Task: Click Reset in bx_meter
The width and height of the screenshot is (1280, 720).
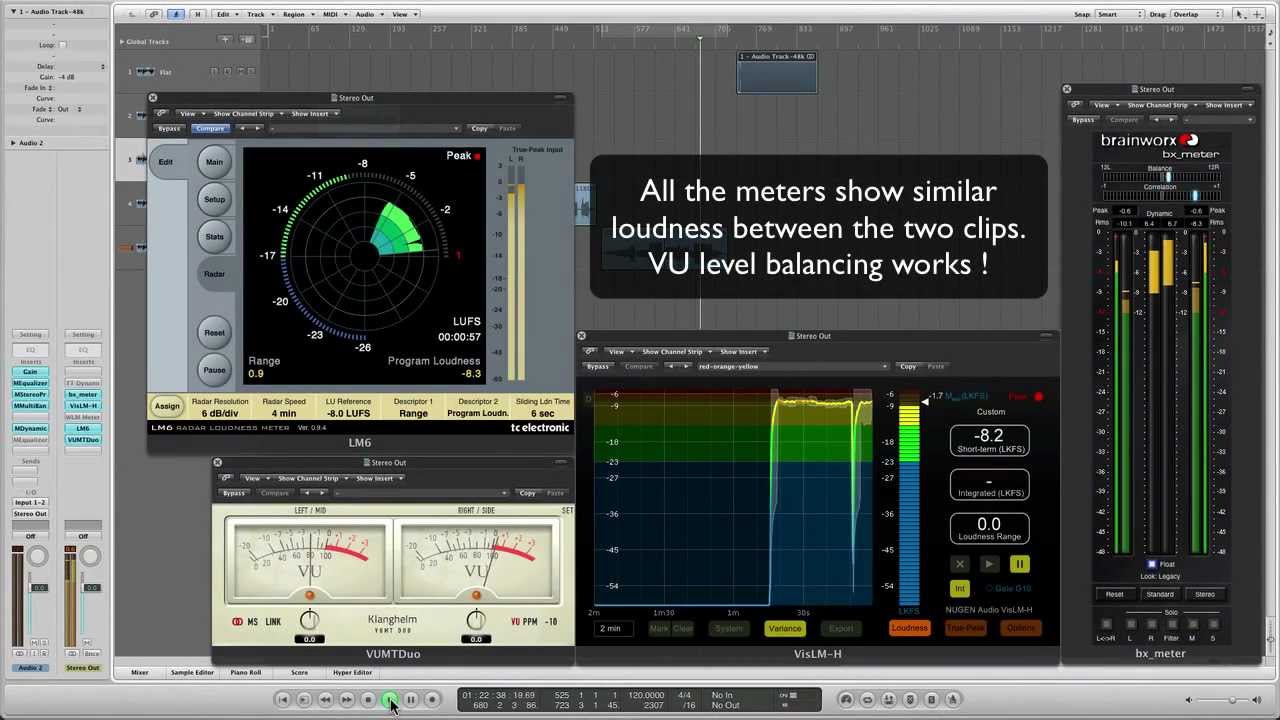Action: (x=1114, y=594)
